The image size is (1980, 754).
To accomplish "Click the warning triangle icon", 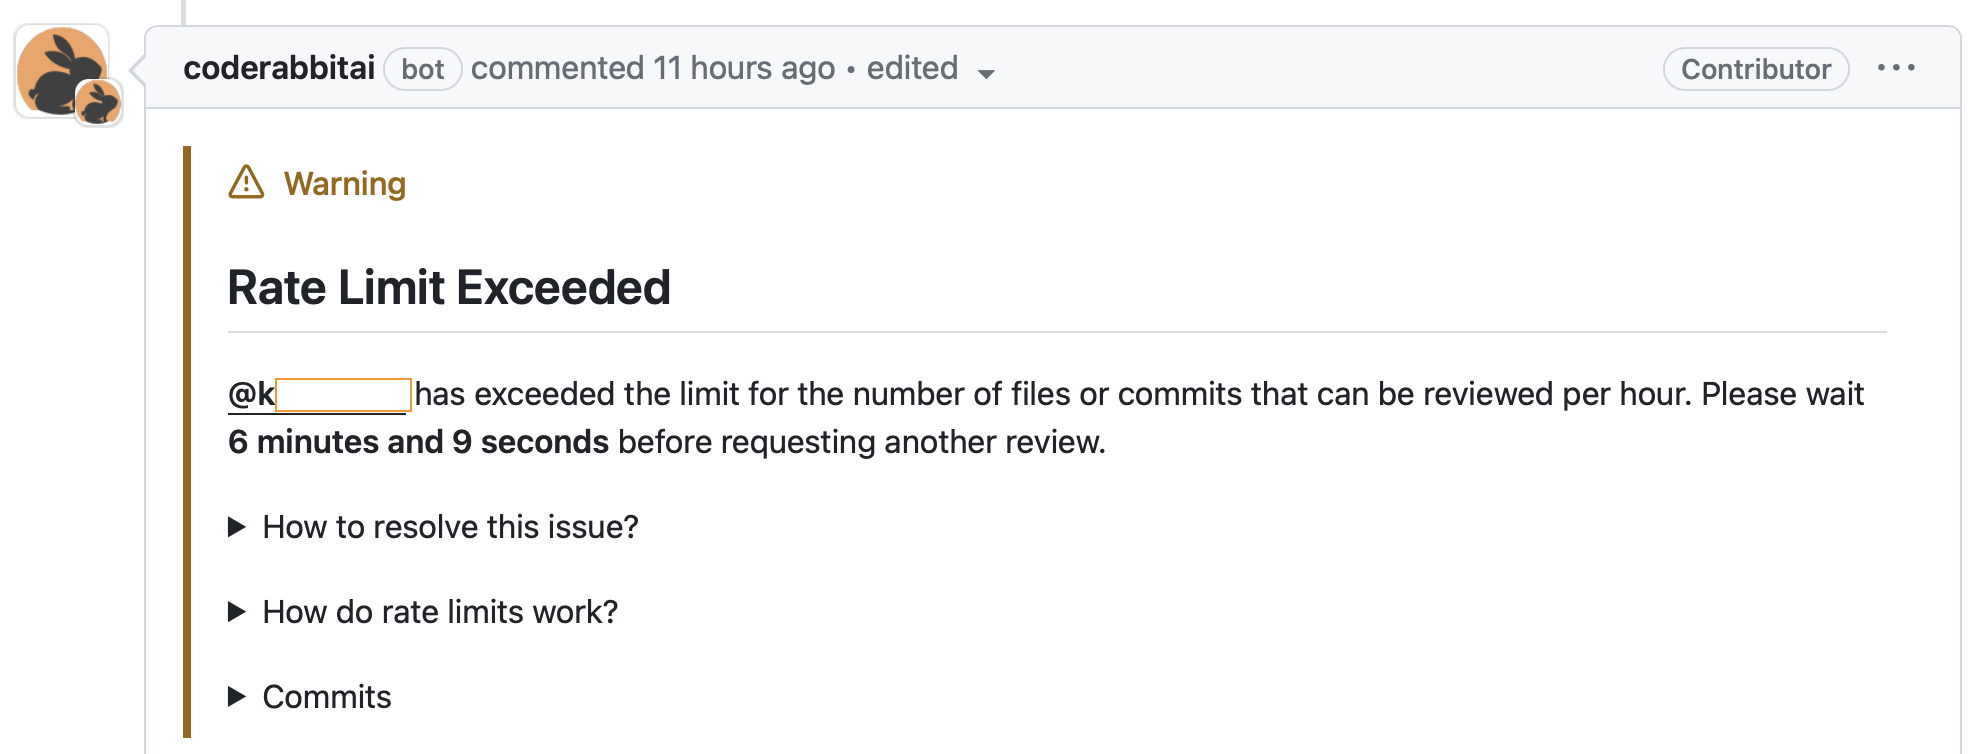I will pyautogui.click(x=246, y=183).
